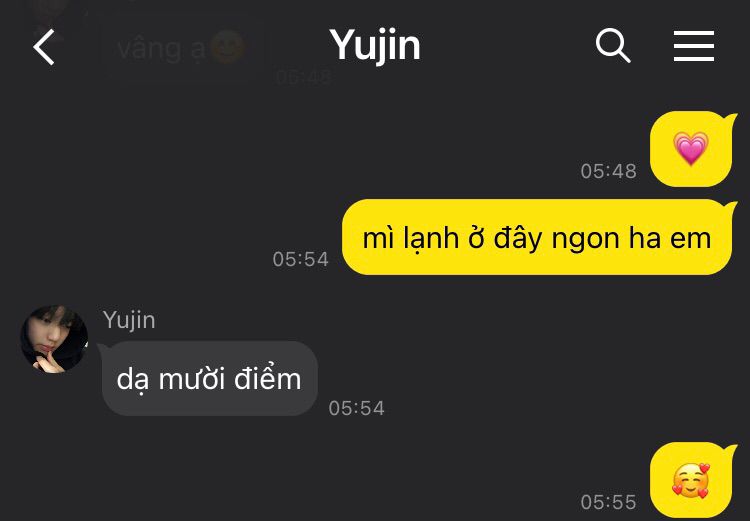Tap the faded 05:48 timestamp under header

[303, 77]
